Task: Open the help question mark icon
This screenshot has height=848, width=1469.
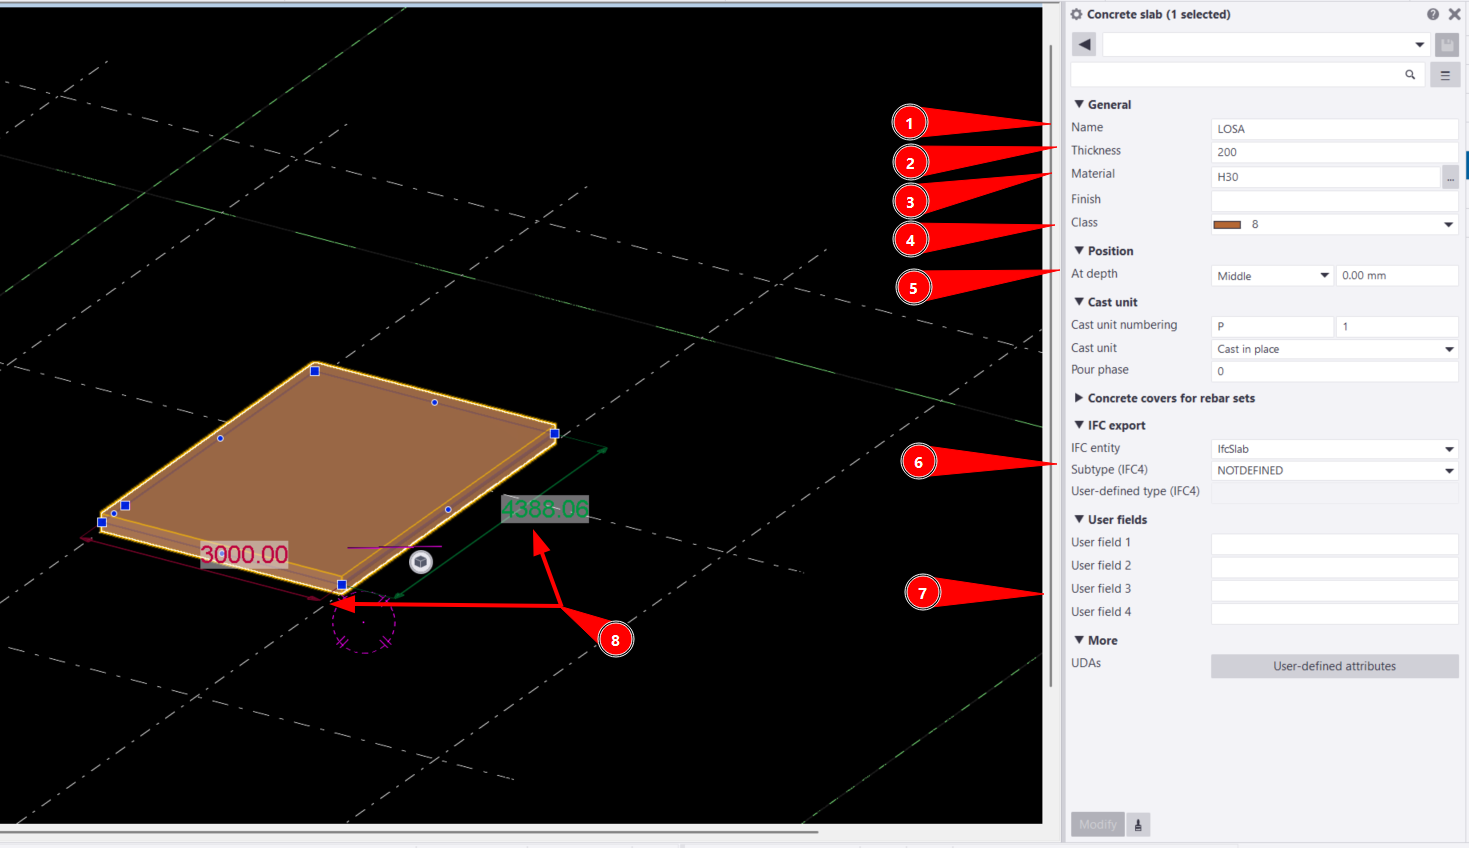Action: click(1433, 14)
